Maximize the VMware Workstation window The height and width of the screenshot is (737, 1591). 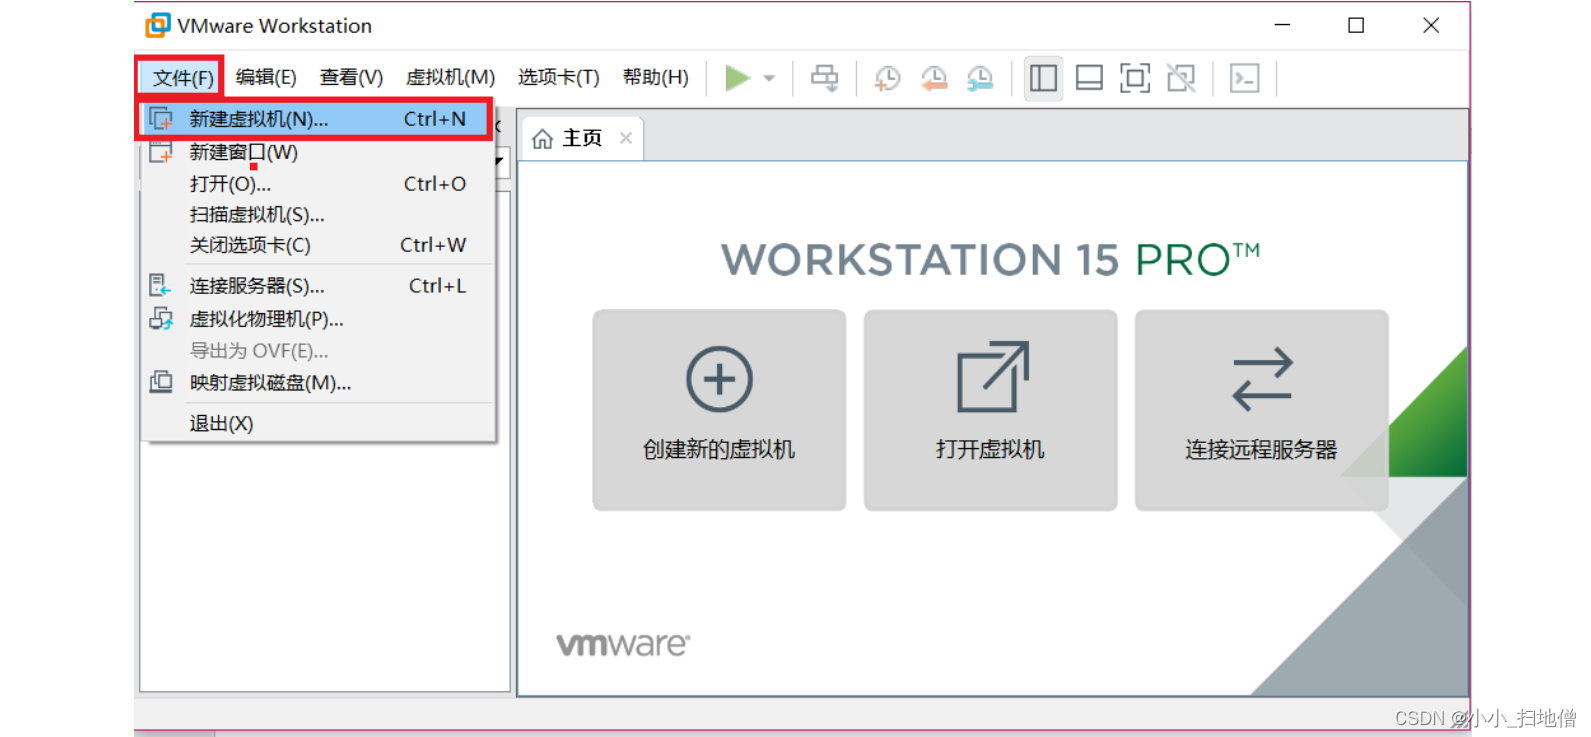1356,25
